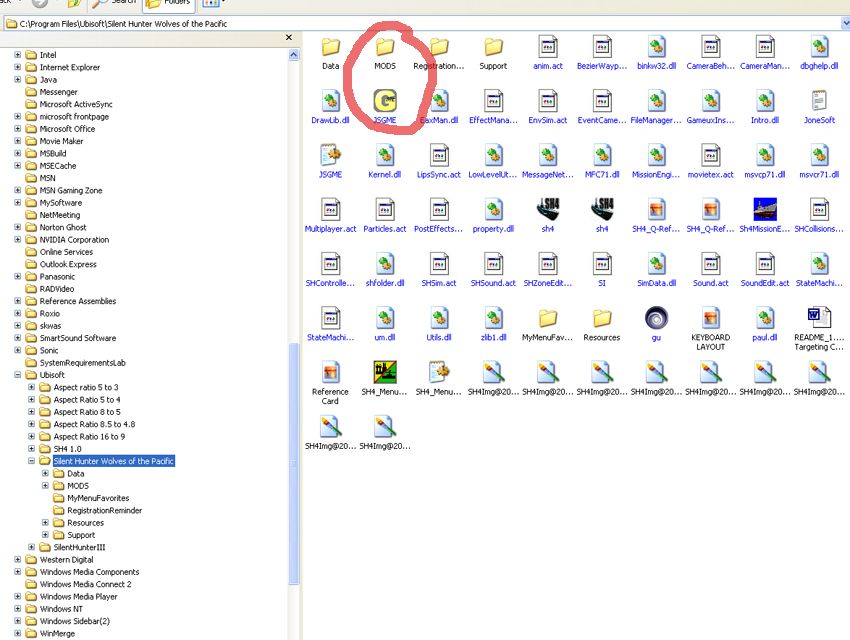This screenshot has height=640, width=850.
Task: Select the Utils.dll file
Action: pos(439,318)
